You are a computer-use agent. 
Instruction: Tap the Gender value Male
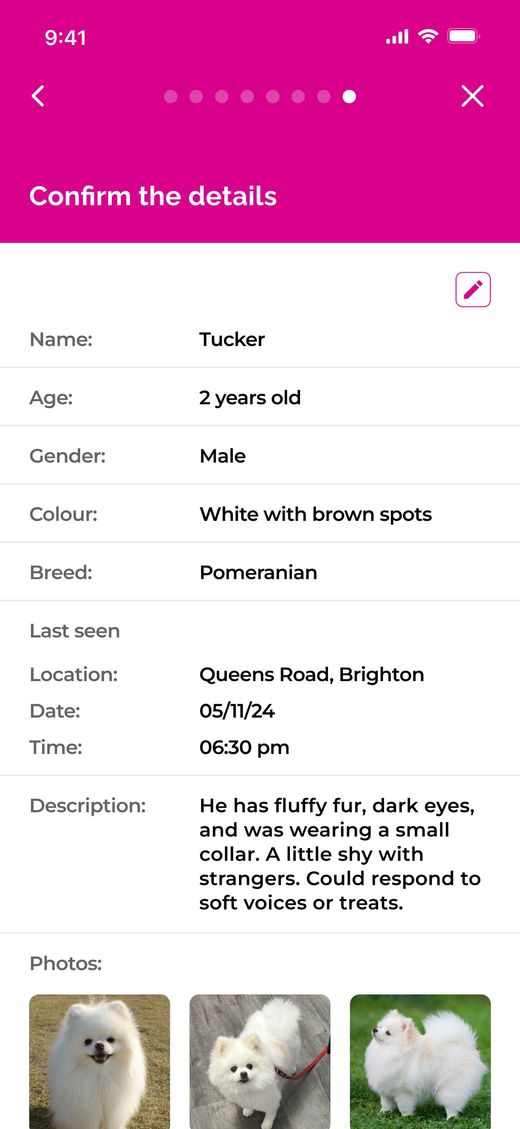pos(223,456)
